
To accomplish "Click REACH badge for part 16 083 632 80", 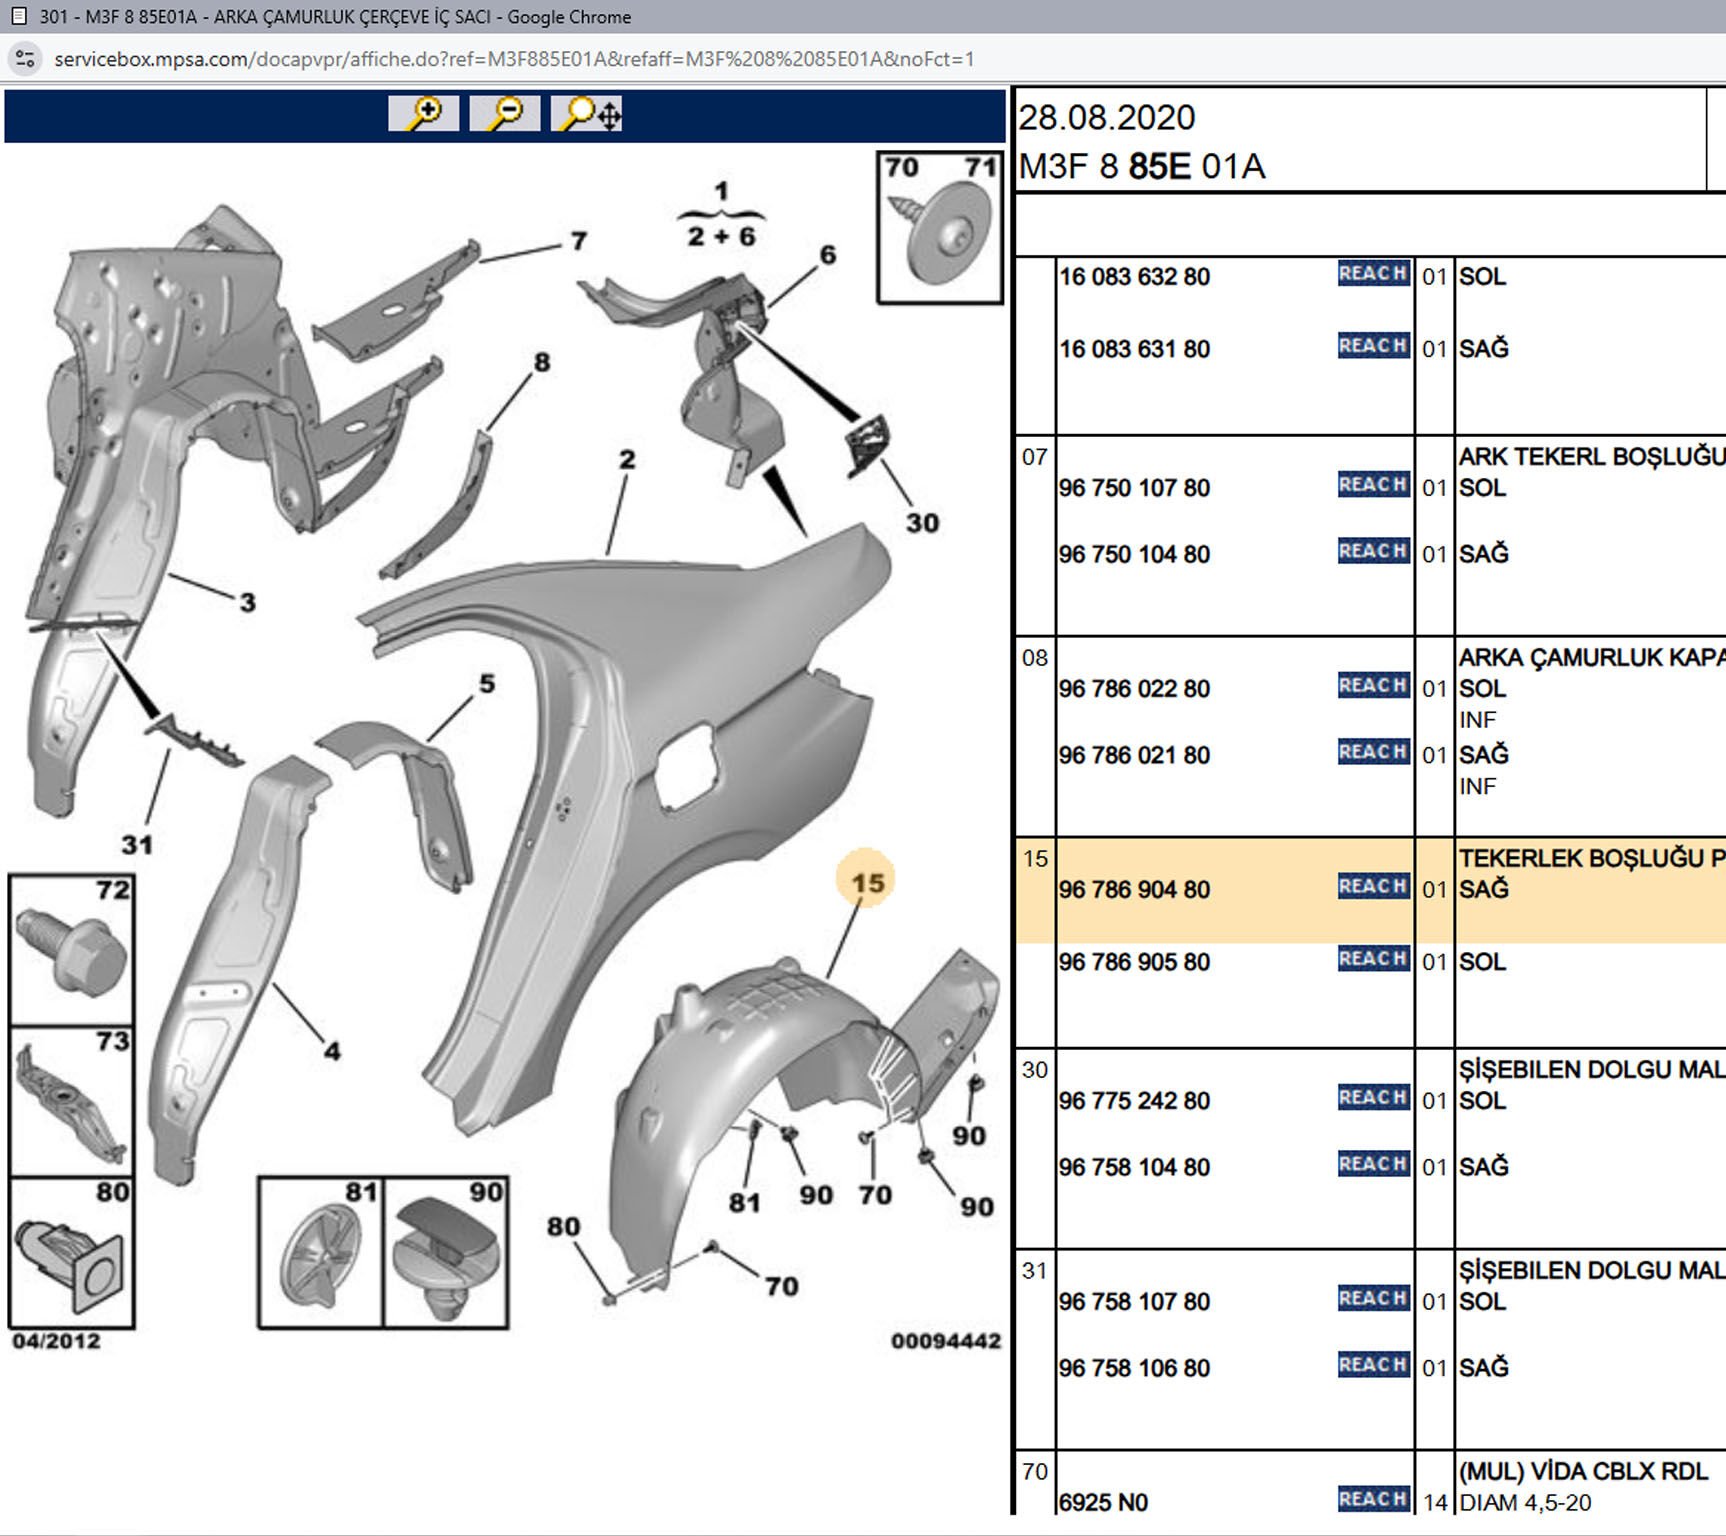I will (1373, 274).
